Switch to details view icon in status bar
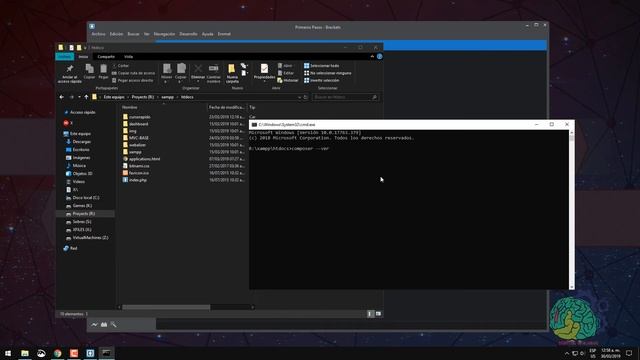The height and width of the screenshot is (360, 640). point(371,314)
